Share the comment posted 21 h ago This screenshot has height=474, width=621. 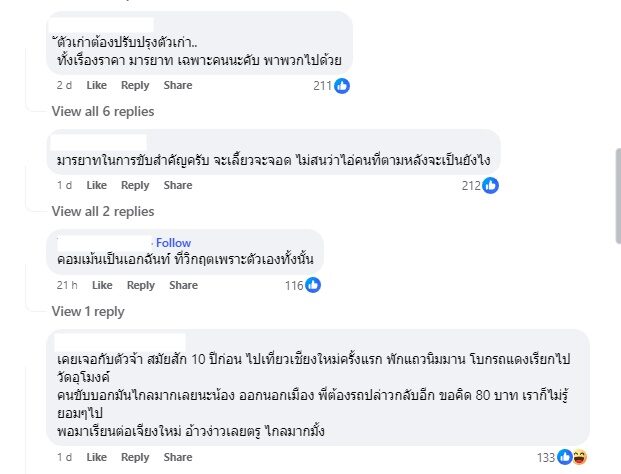coord(183,285)
